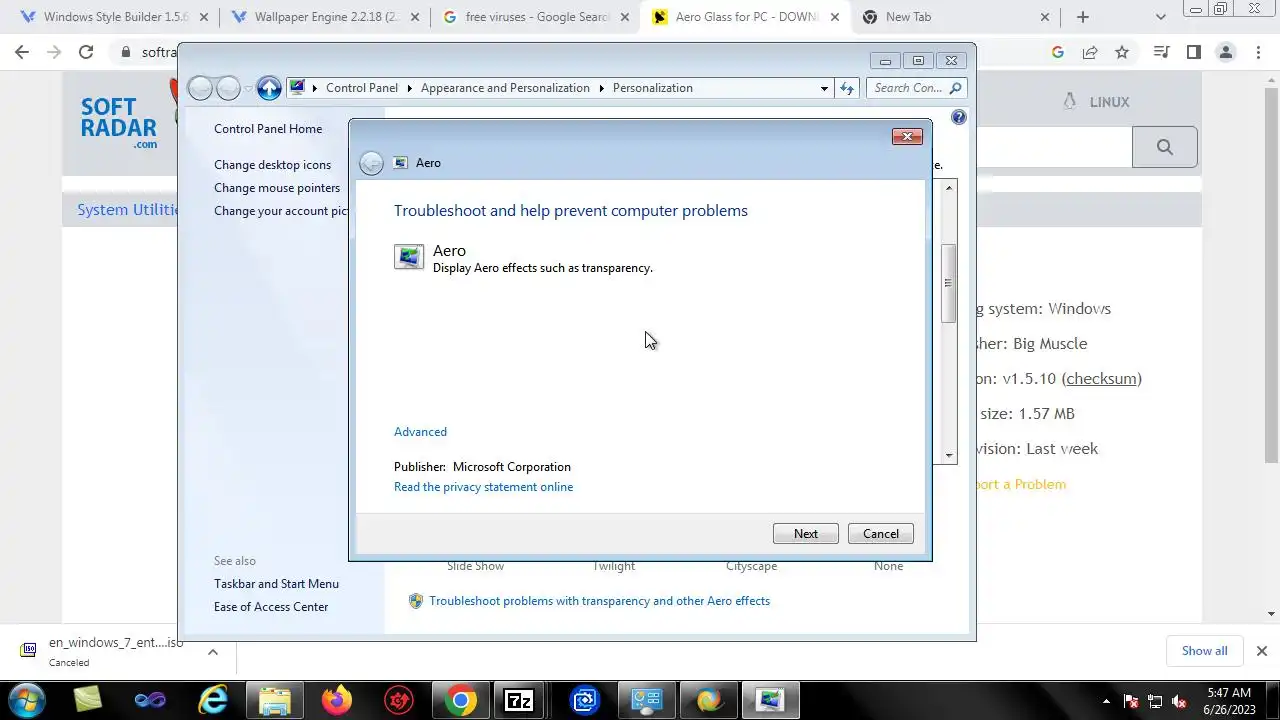Open Control Panel help icon
This screenshot has width=1280, height=720.
click(x=959, y=117)
